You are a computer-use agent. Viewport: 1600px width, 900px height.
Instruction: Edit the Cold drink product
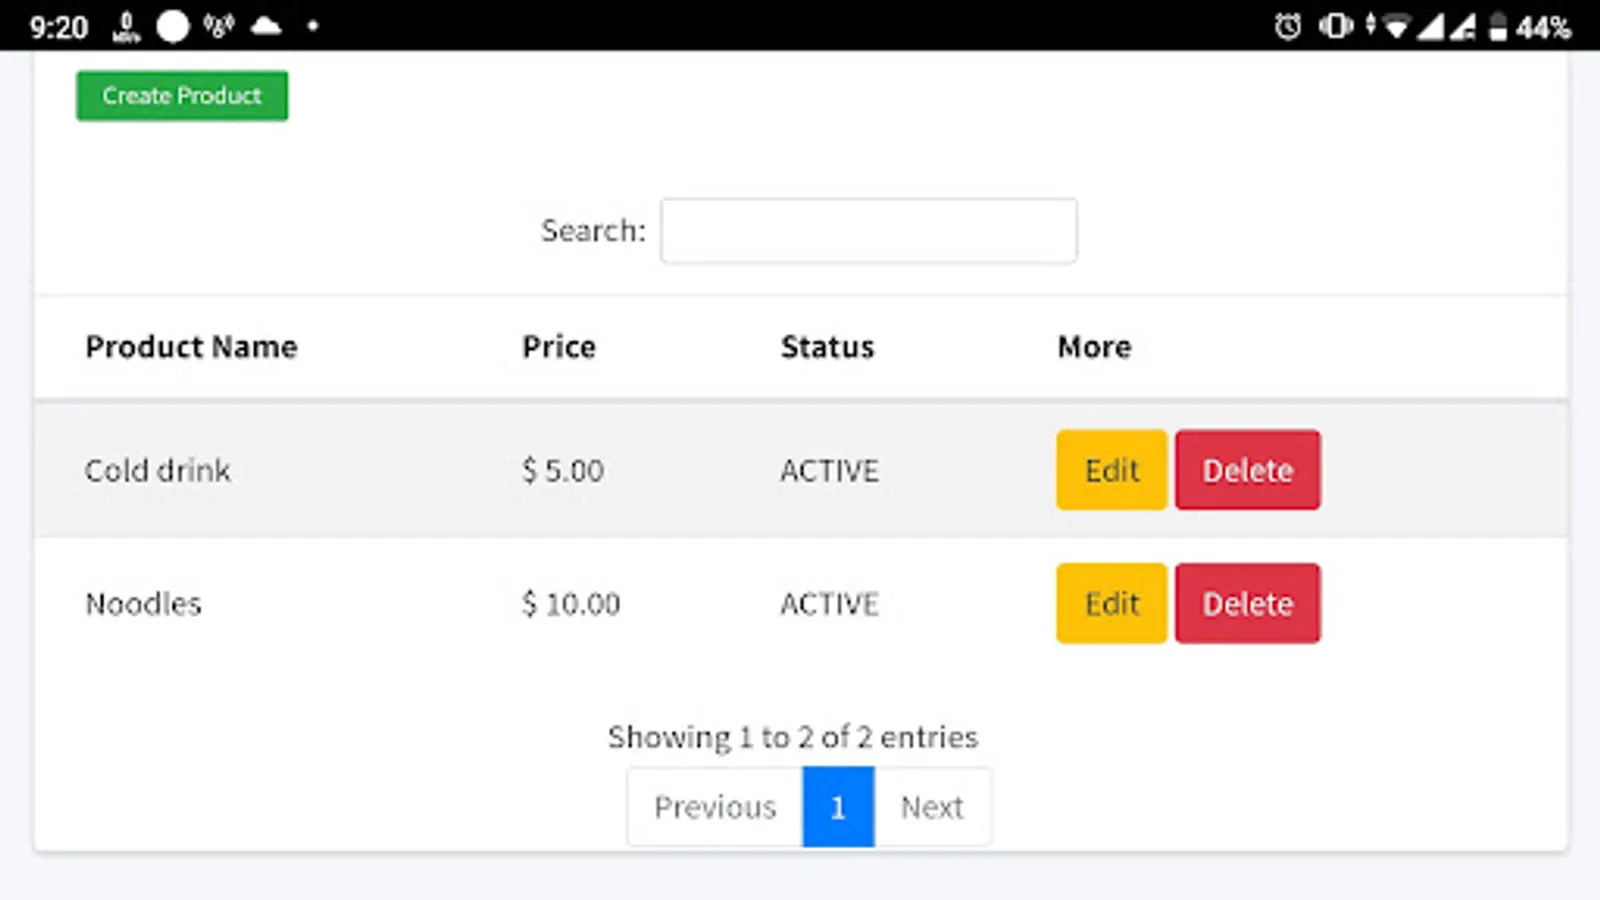tap(1111, 470)
